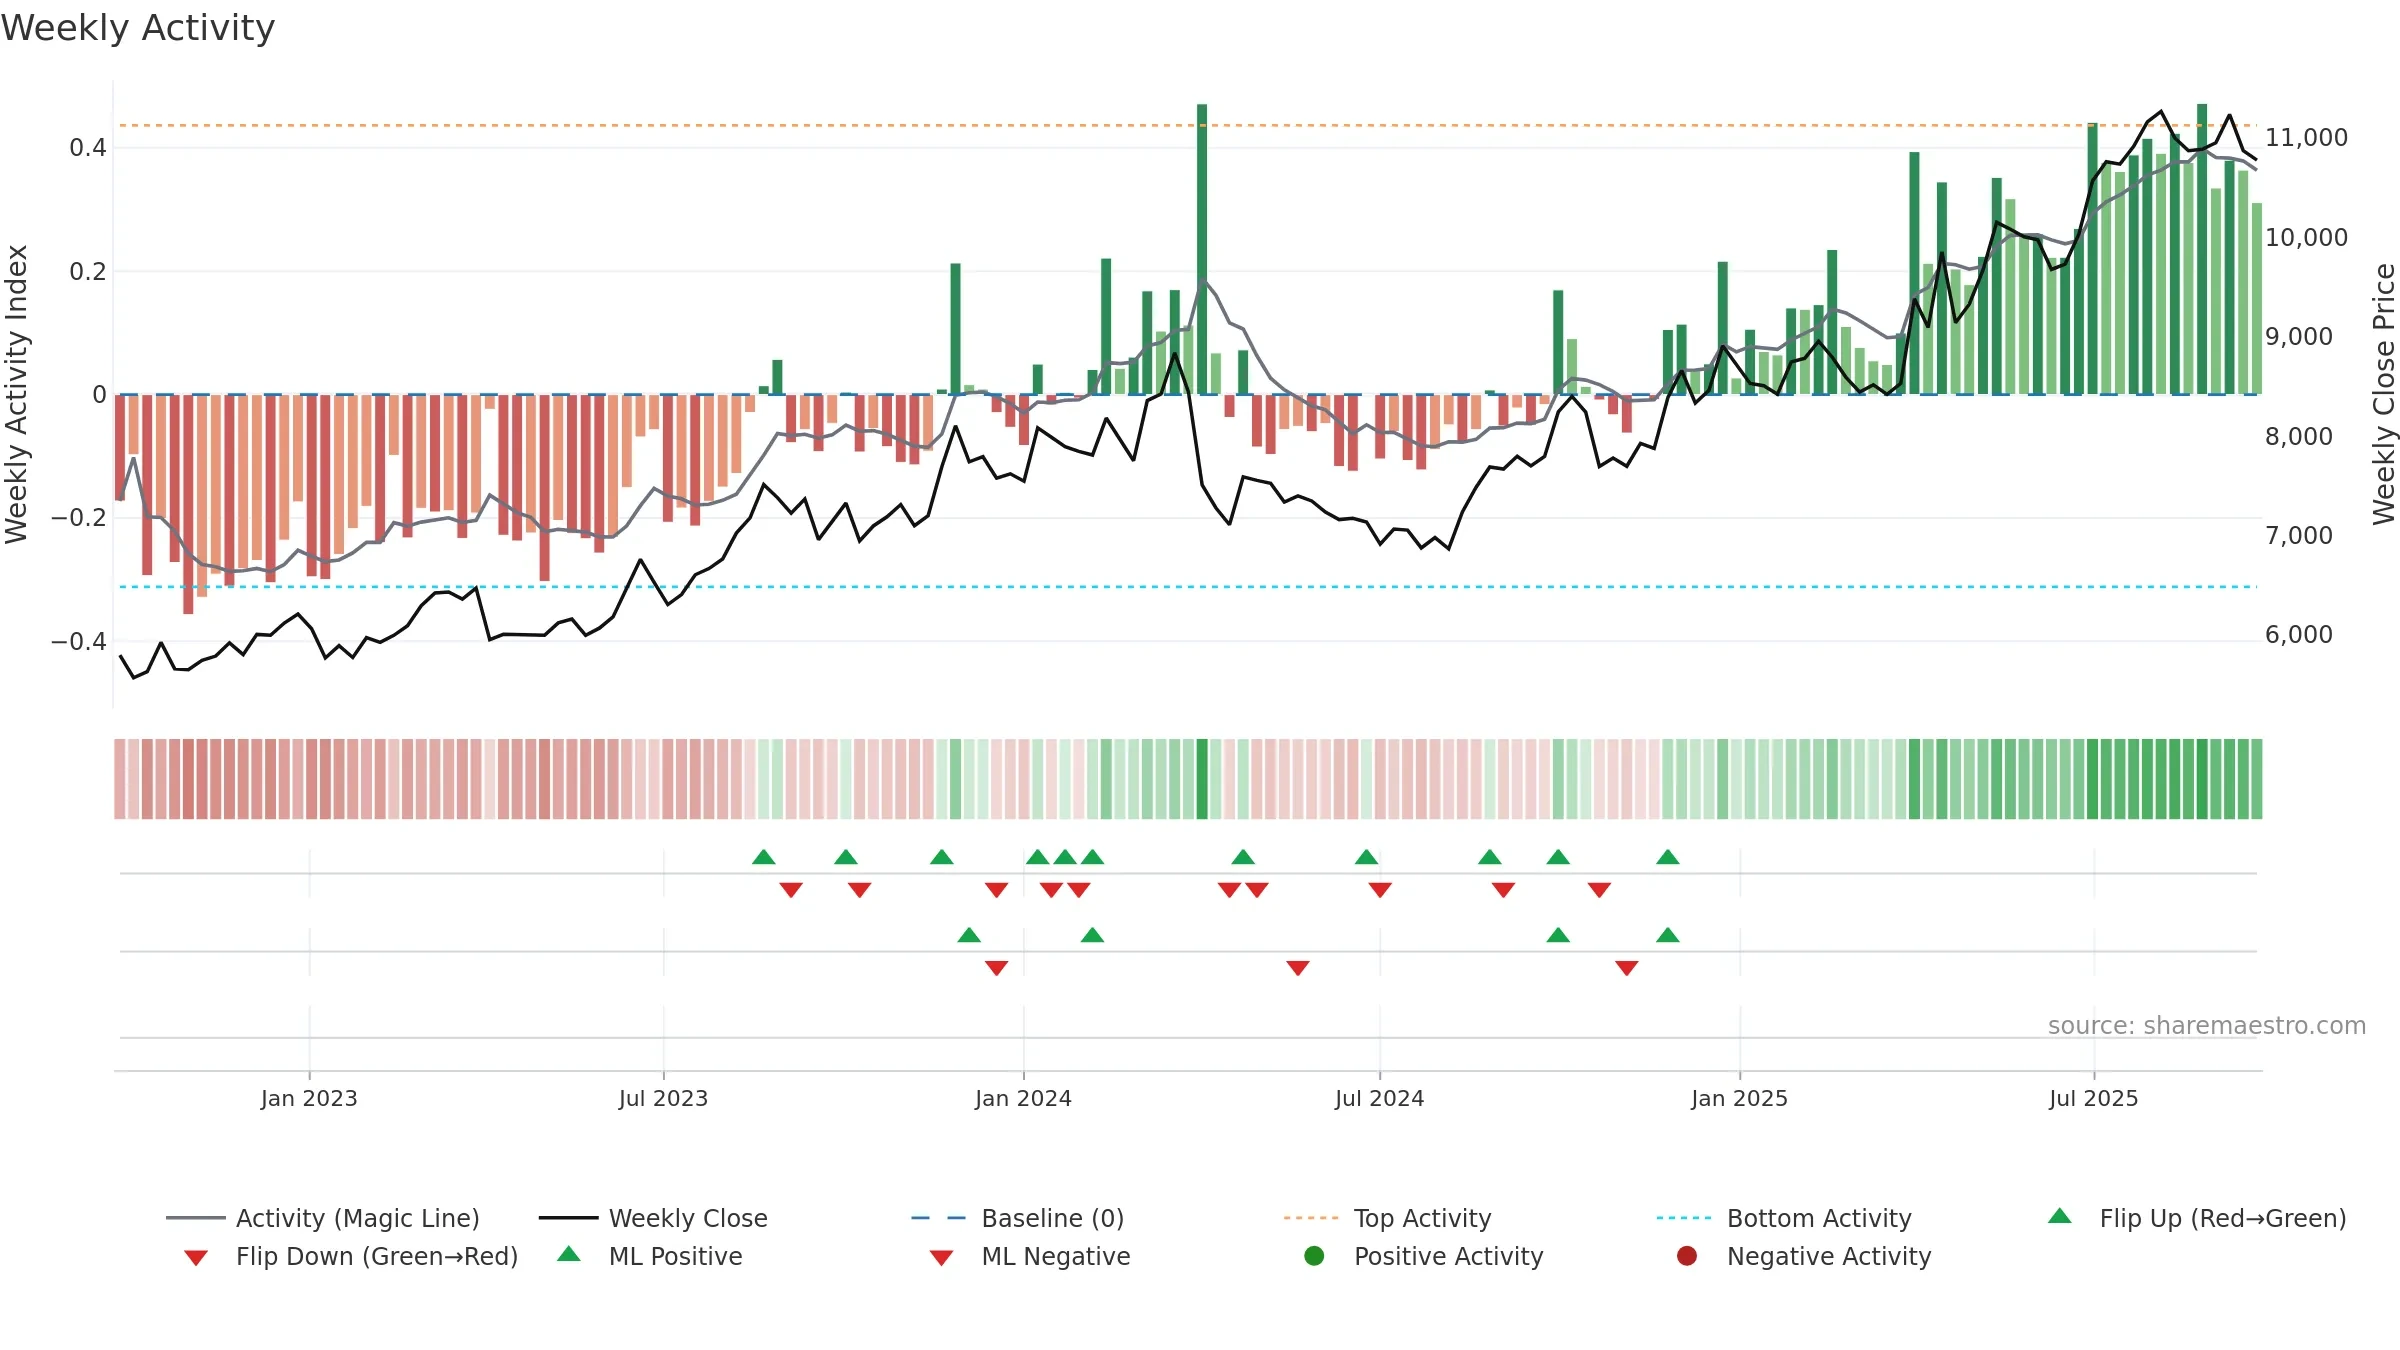Viewport: 2400px width, 1350px height.
Task: Click the green triangle icon beside Flip Up legend
Action: click(2060, 1216)
